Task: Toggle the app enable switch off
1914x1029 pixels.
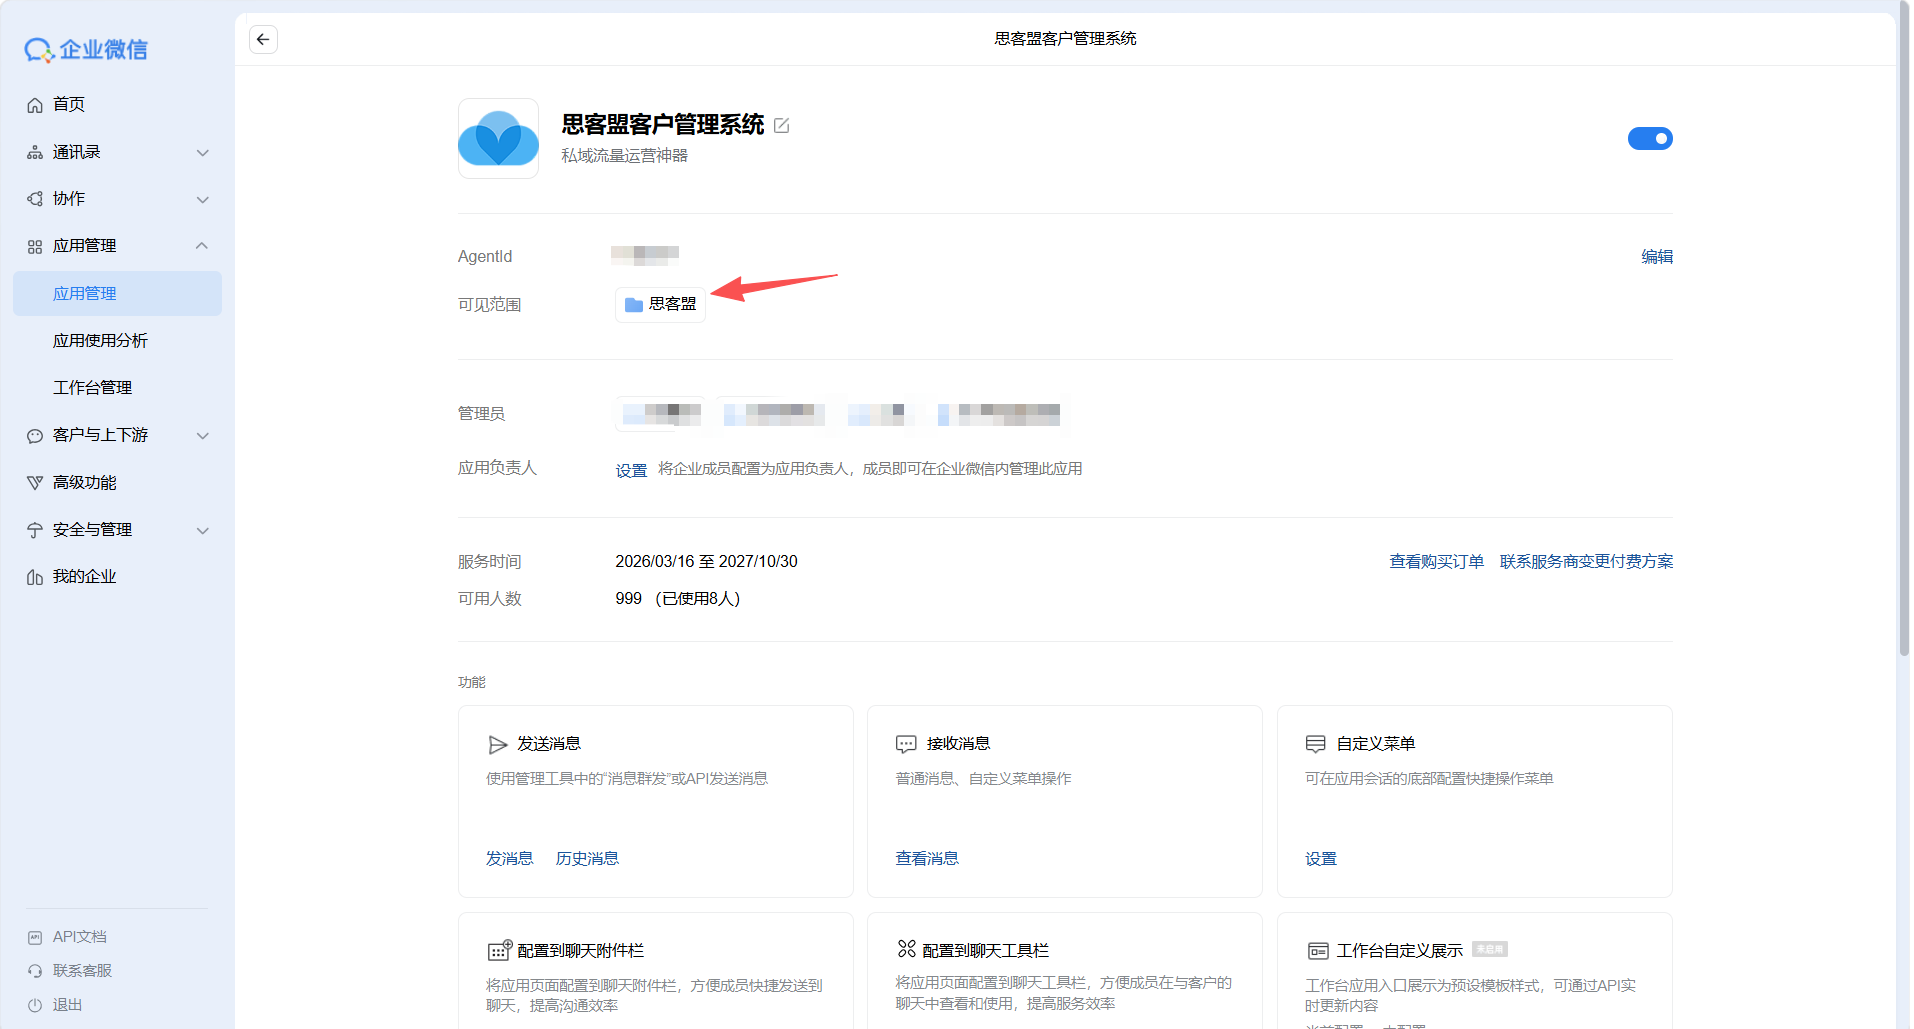Action: pos(1650,138)
